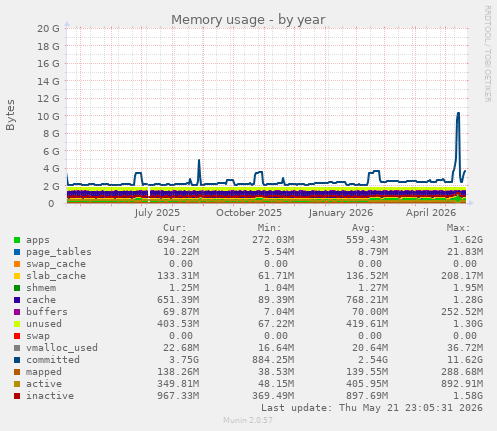
Task: Click the red swap legend swatch
Action: coord(17,336)
